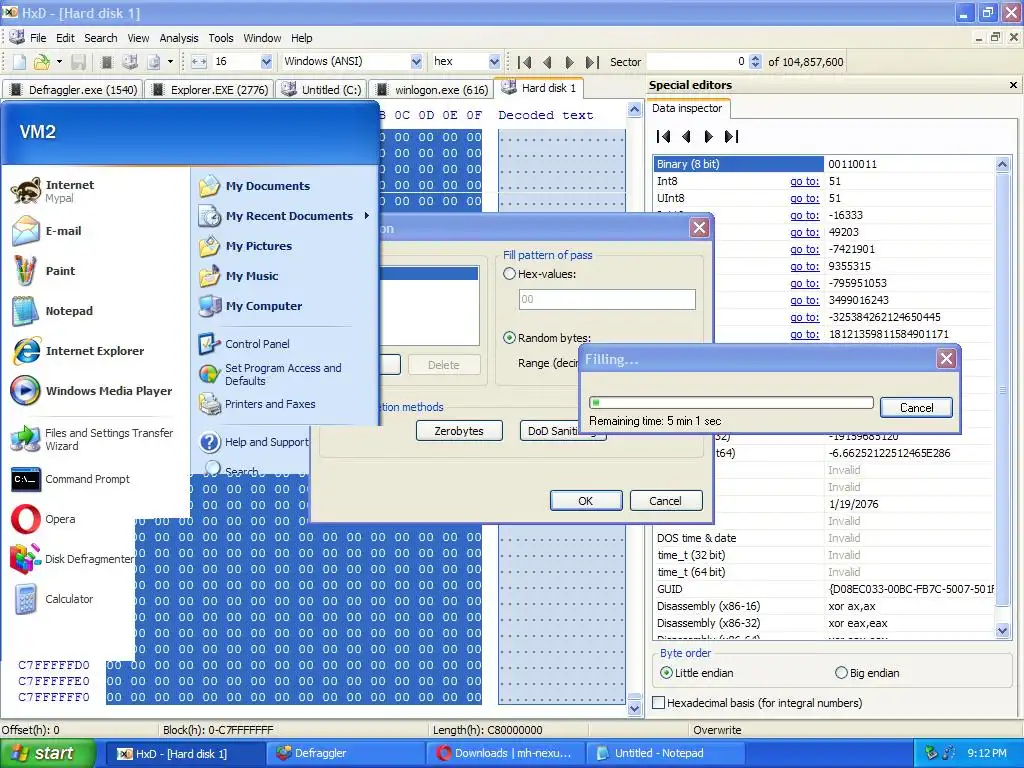The width and height of the screenshot is (1024, 768).
Task: Open Control Panel from Start menu
Action: 244,344
